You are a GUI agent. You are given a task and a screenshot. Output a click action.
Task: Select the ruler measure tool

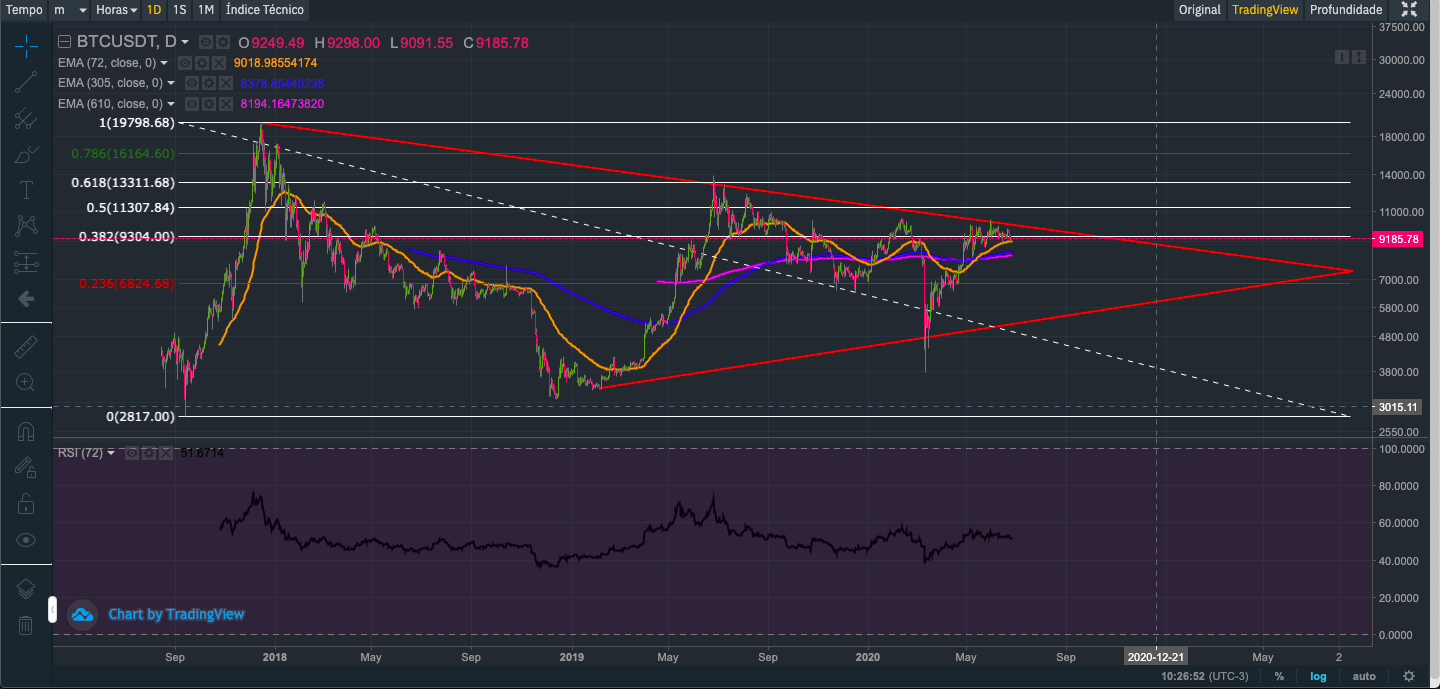pyautogui.click(x=26, y=346)
